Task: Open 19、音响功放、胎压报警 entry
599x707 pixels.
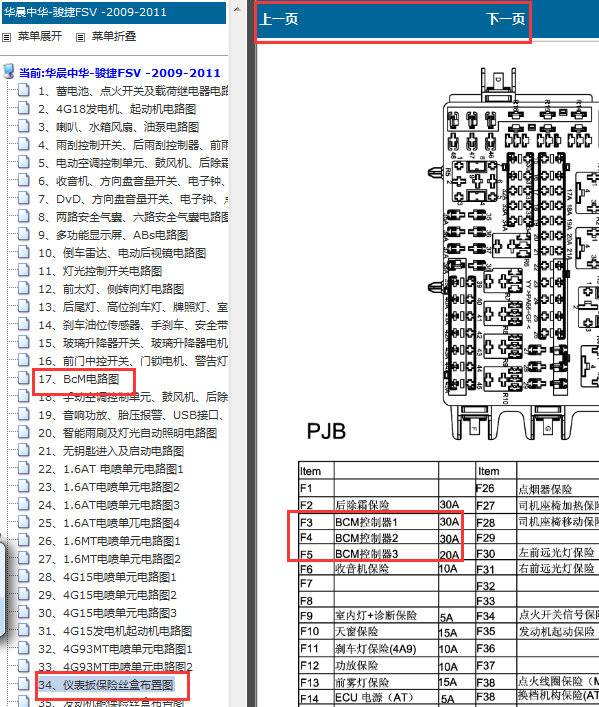Action: (x=130, y=415)
